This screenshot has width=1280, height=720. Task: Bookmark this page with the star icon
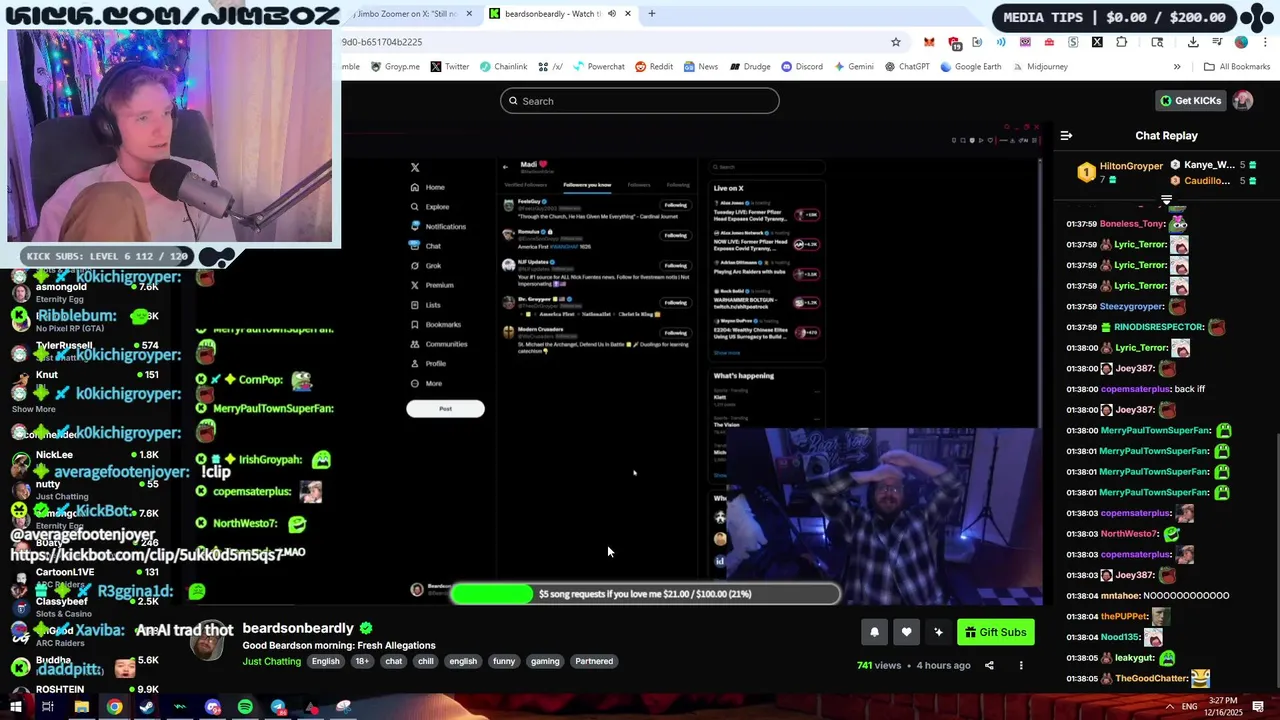[896, 42]
